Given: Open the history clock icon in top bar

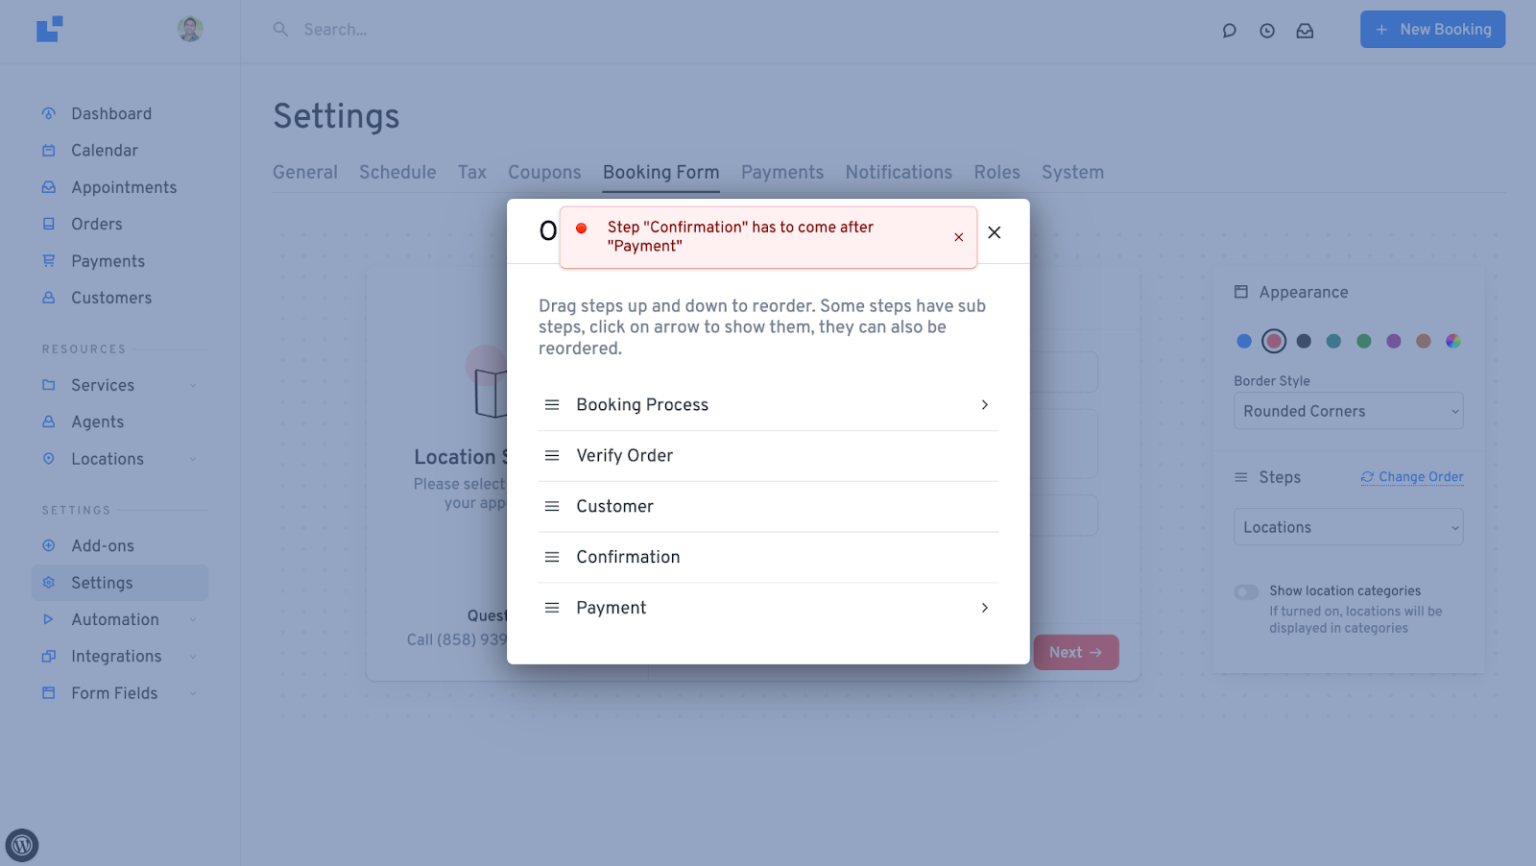Looking at the screenshot, I should tap(1267, 30).
